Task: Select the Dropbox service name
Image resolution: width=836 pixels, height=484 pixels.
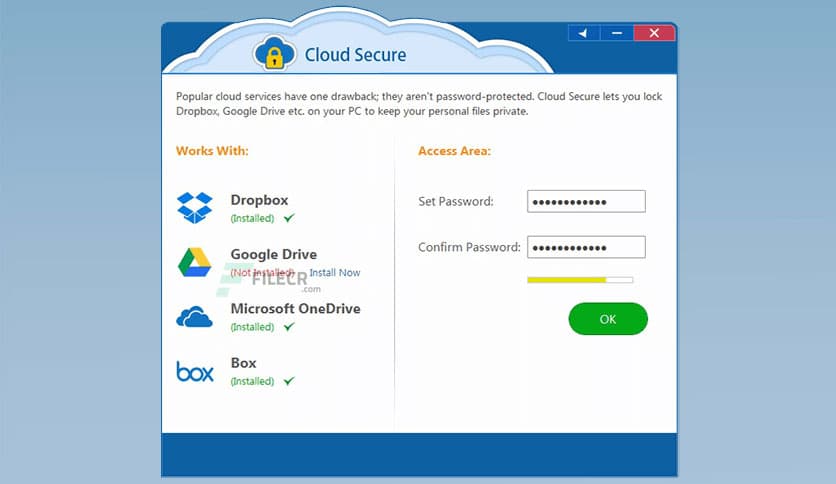Action: 259,200
